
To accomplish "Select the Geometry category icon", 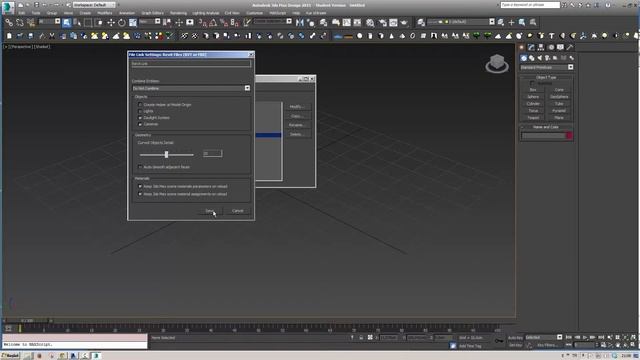I will point(524,58).
